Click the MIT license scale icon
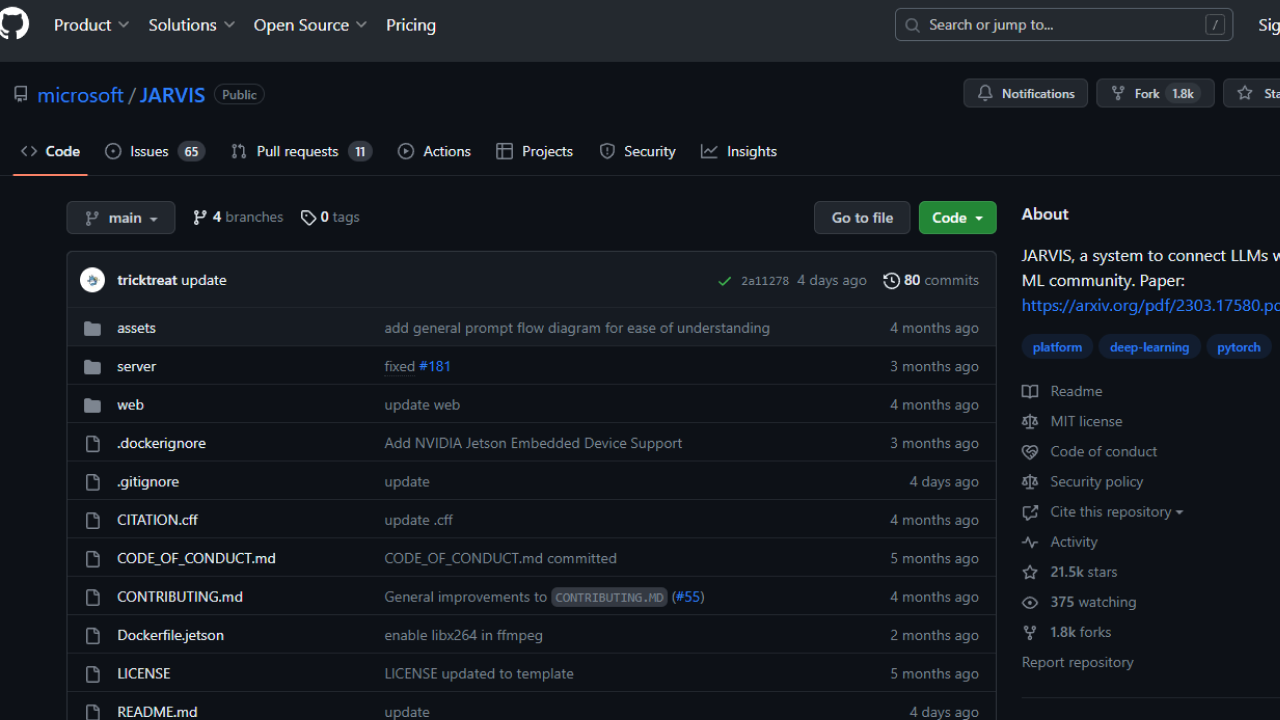 [x=1030, y=421]
